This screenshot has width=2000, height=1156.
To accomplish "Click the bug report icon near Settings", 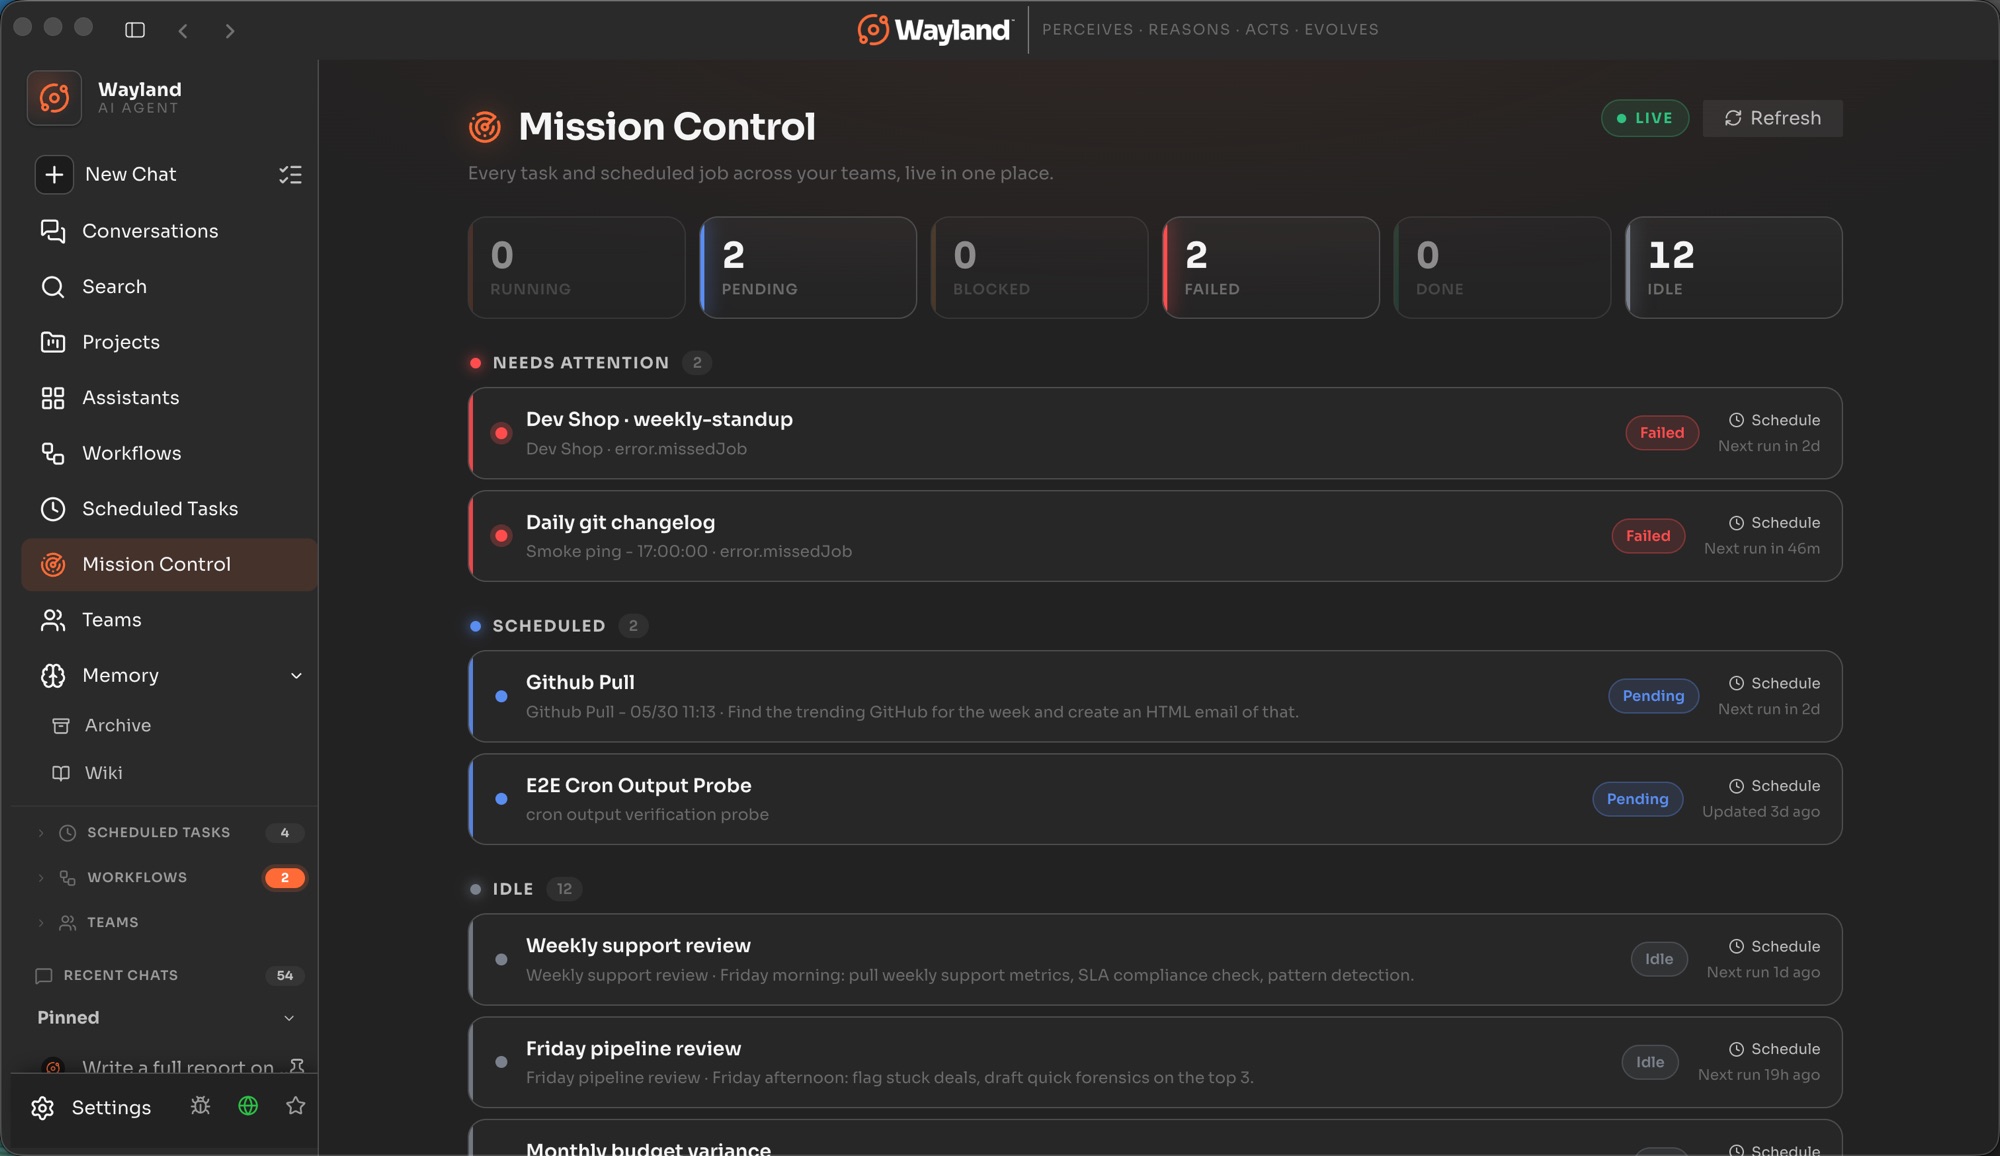I will [200, 1106].
